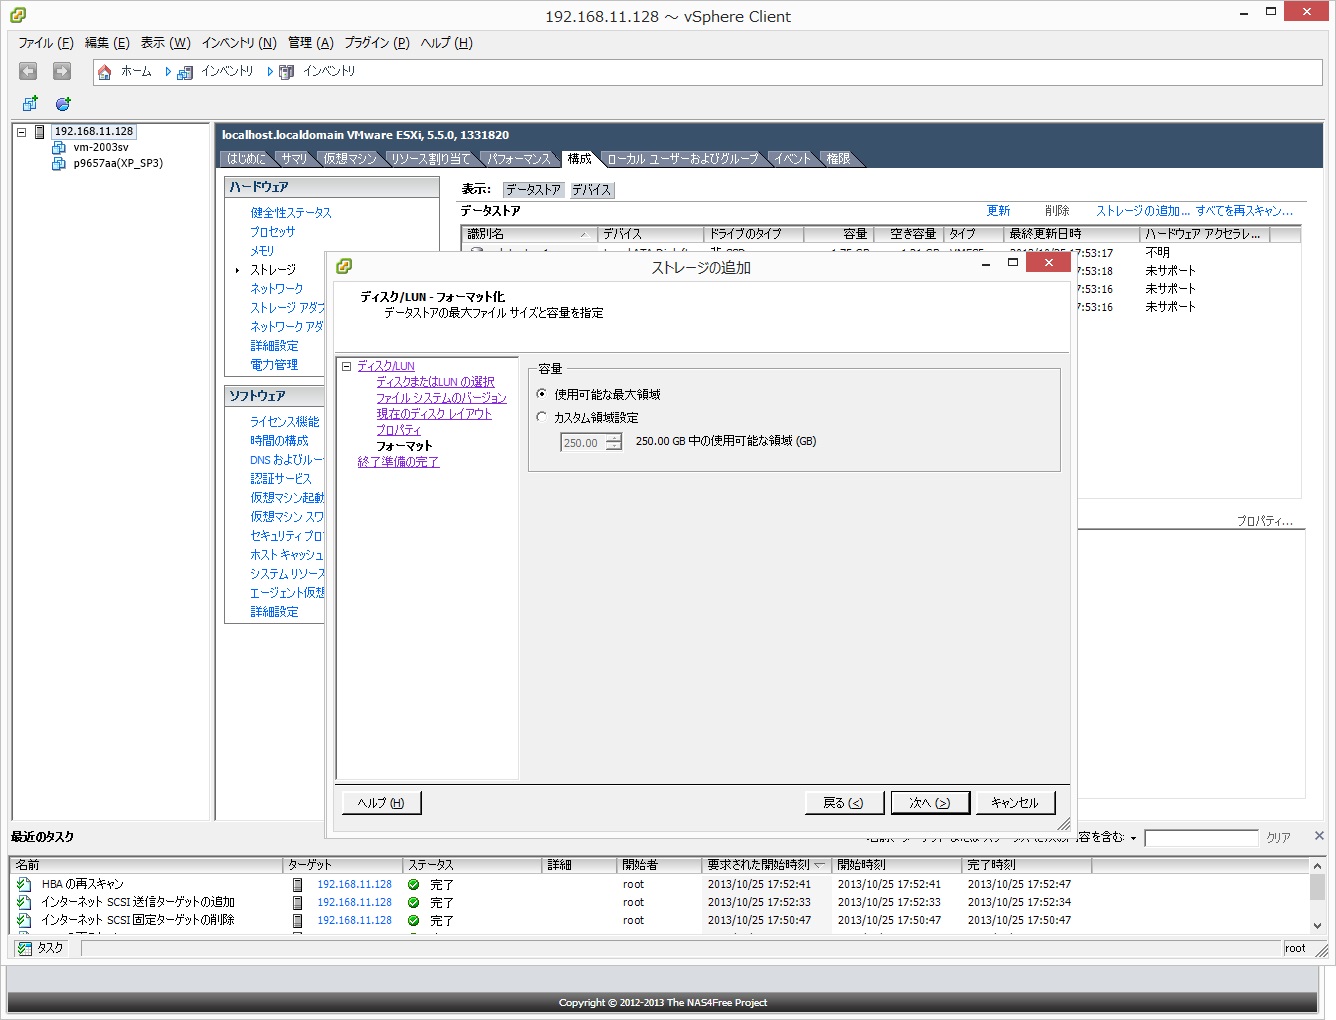Switch to the サマリ tab
Screen dimensions: 1336x1020
pos(295,159)
